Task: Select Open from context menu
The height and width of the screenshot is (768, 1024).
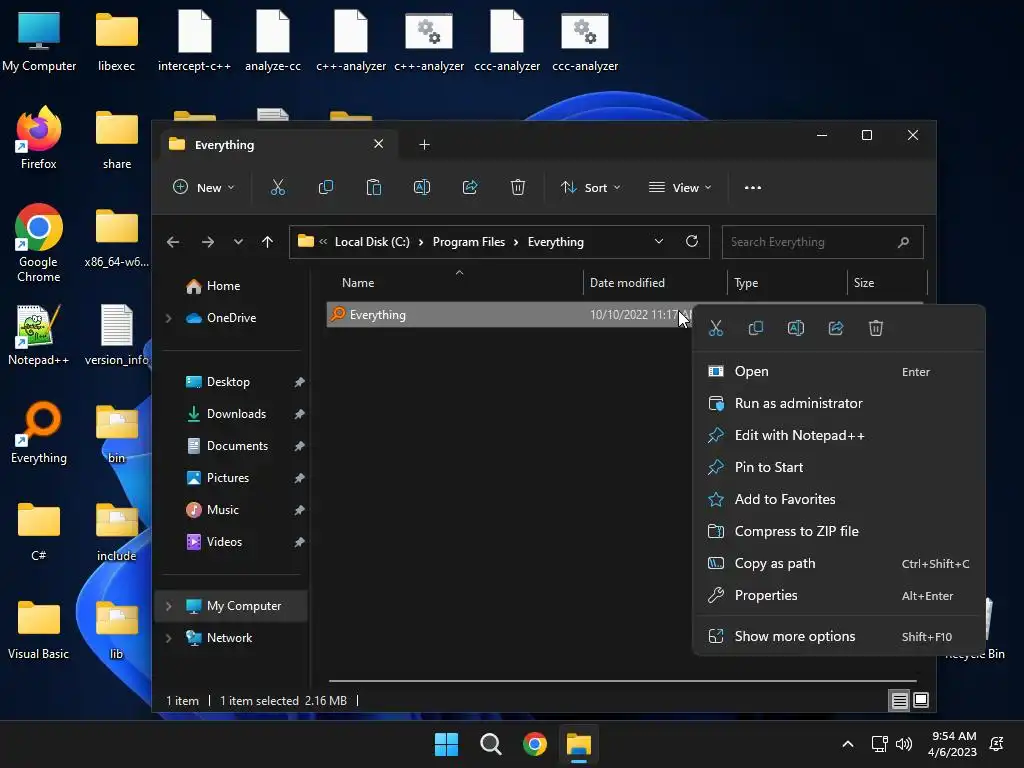Action: 839,372
